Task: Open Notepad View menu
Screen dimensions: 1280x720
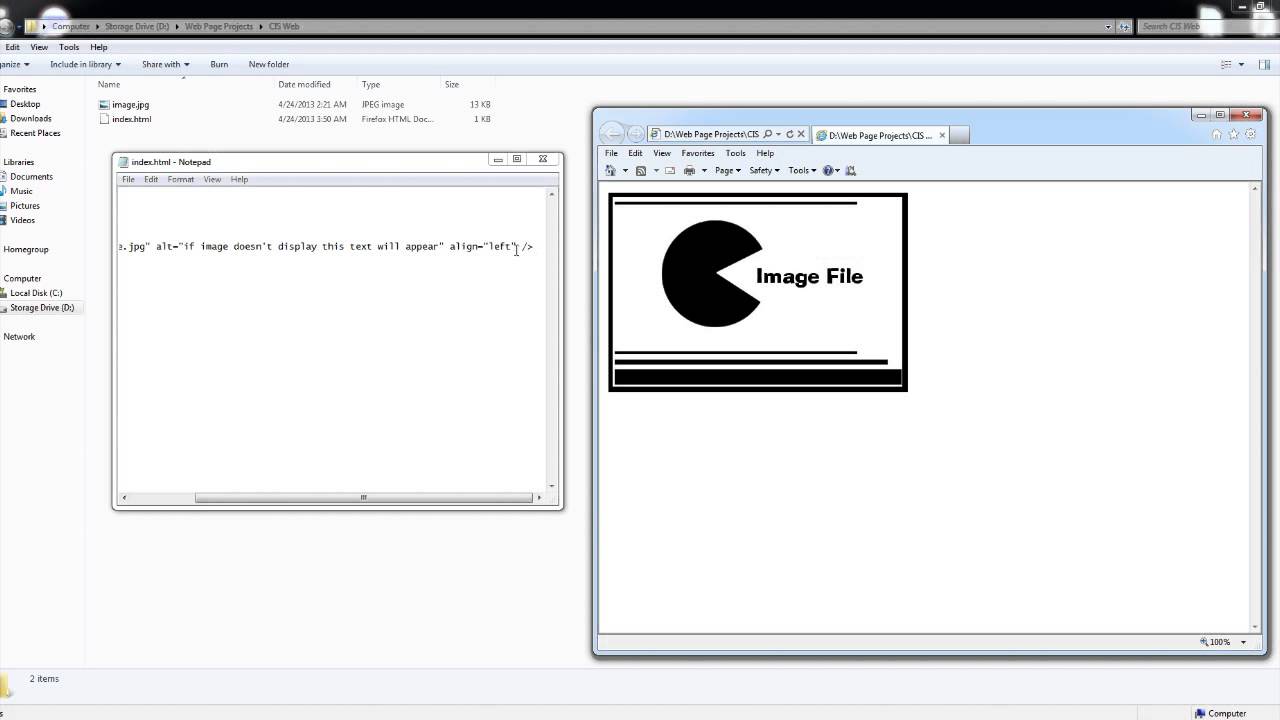Action: pyautogui.click(x=212, y=179)
